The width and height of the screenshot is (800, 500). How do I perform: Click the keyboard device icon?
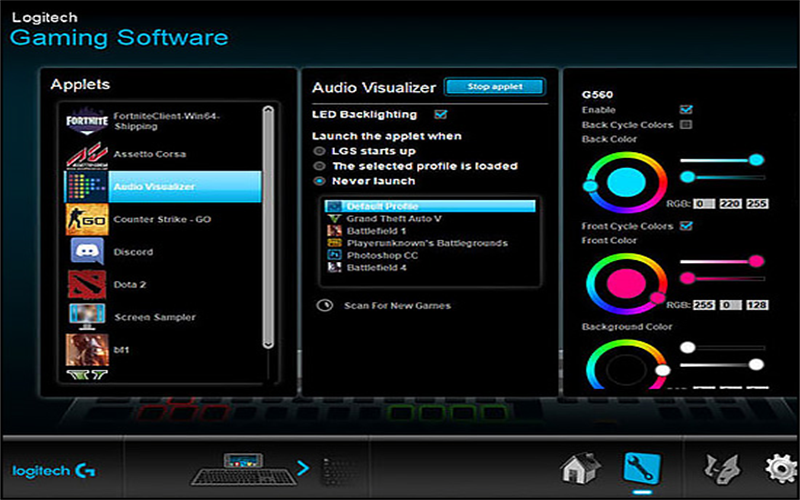click(x=244, y=468)
